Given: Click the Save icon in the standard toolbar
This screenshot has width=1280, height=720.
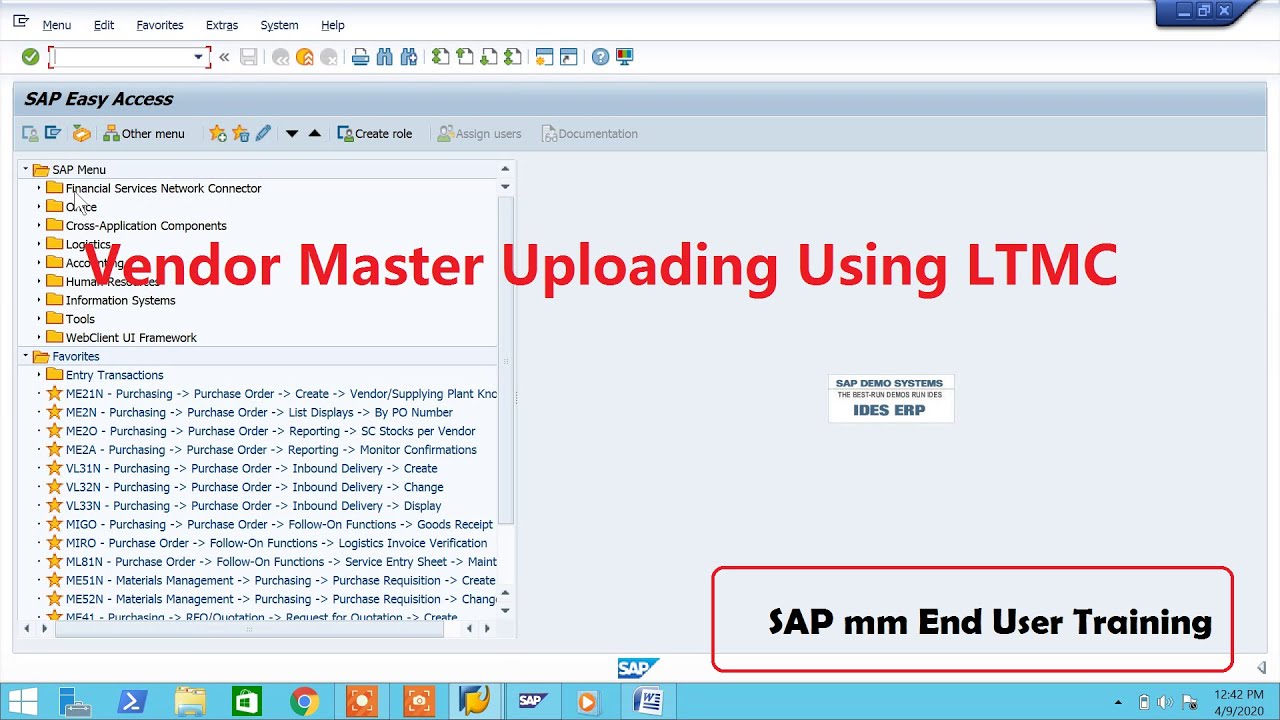Looking at the screenshot, I should click(249, 57).
